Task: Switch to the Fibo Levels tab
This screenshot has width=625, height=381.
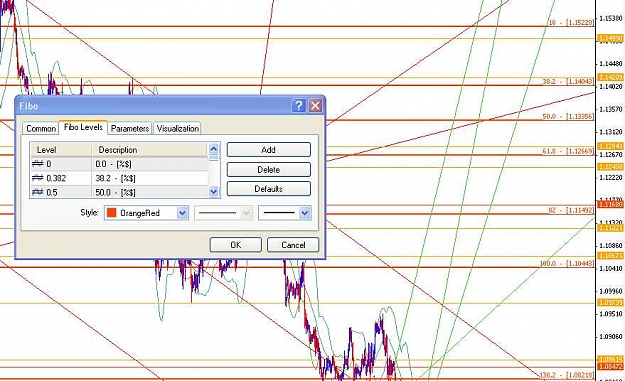Action: click(83, 127)
